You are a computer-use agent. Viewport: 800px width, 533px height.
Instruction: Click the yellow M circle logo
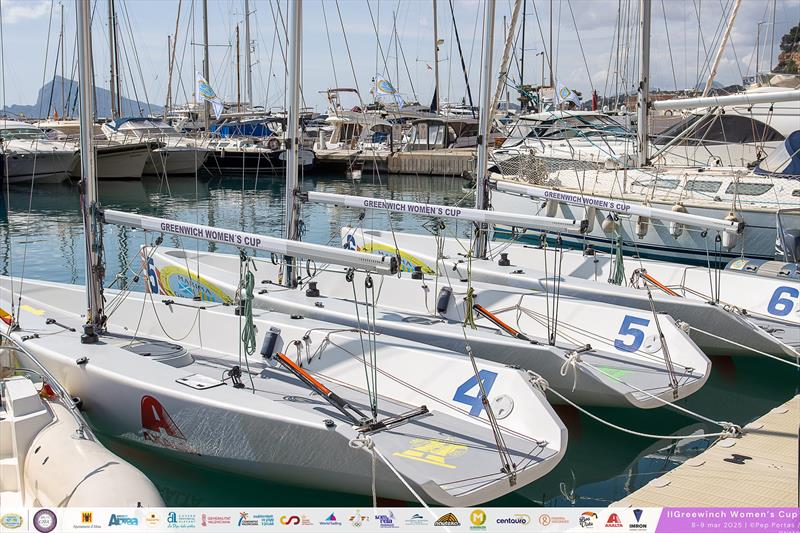[x=478, y=519]
